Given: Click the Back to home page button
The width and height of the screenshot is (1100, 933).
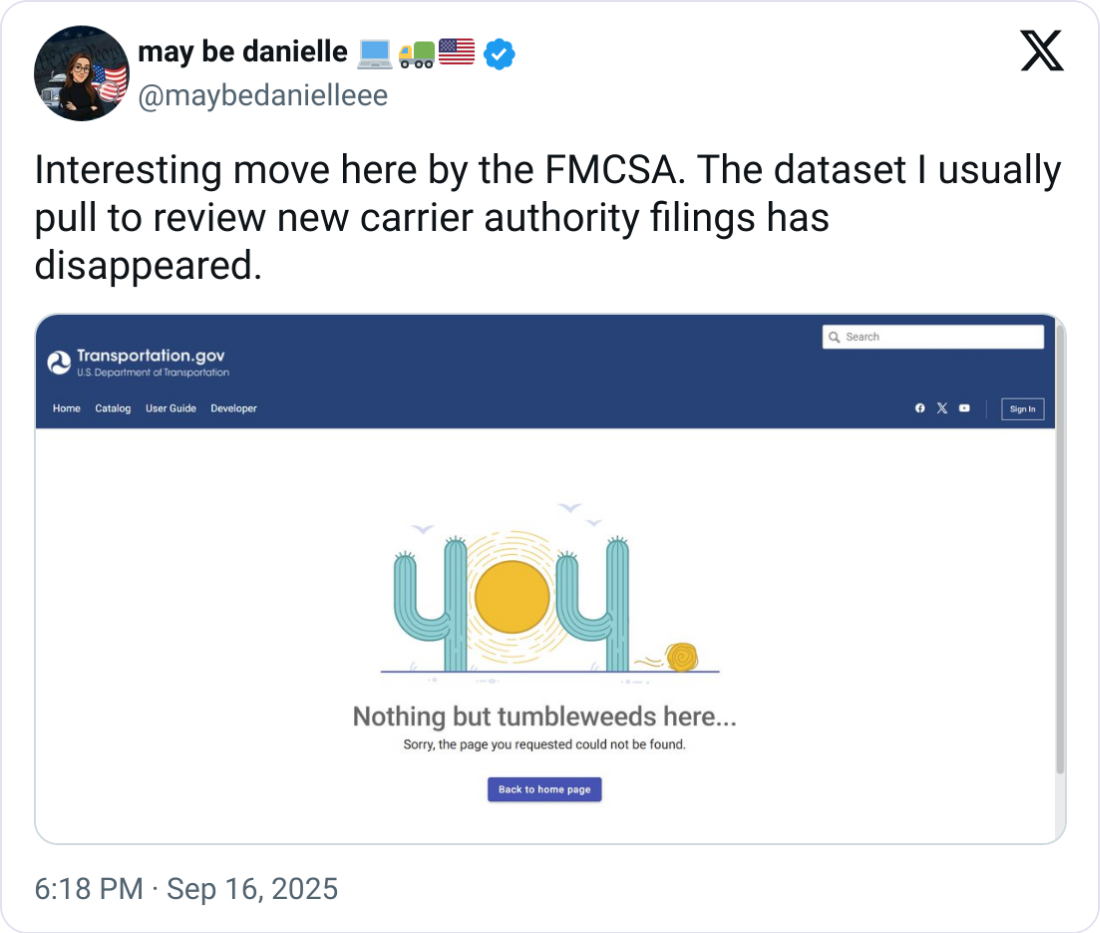Looking at the screenshot, I should point(545,789).
